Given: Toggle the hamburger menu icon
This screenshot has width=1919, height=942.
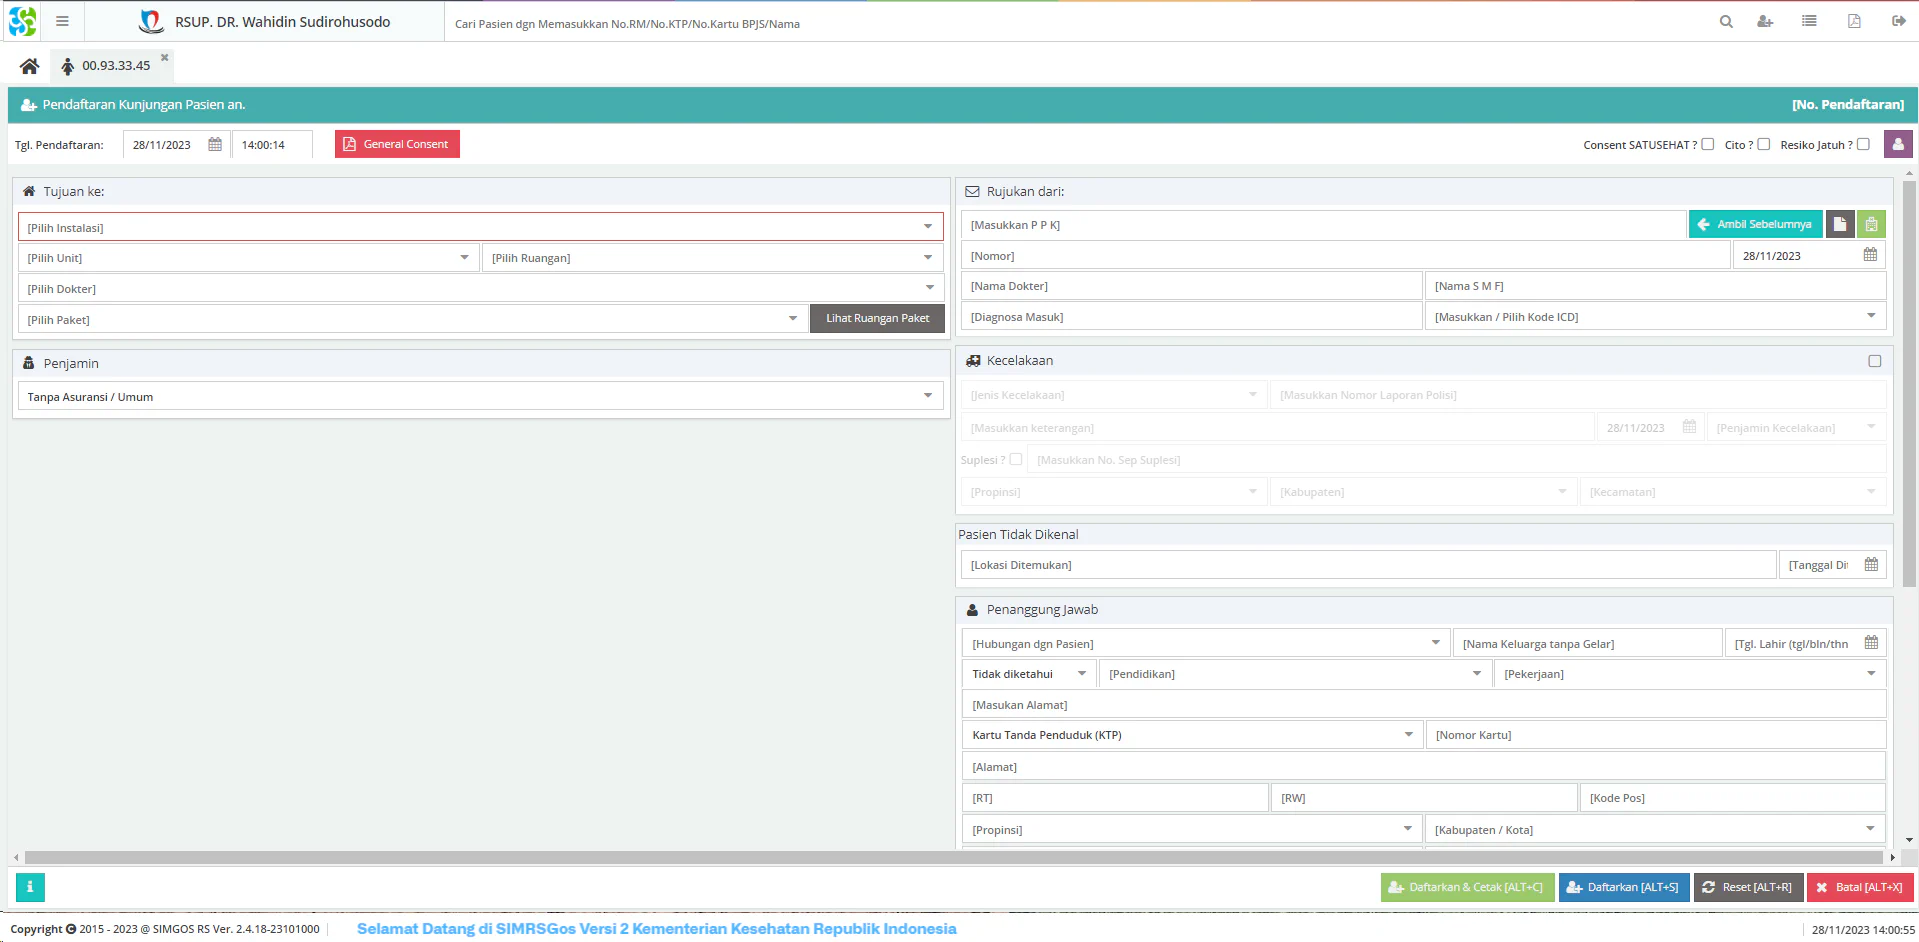Looking at the screenshot, I should coord(62,21).
